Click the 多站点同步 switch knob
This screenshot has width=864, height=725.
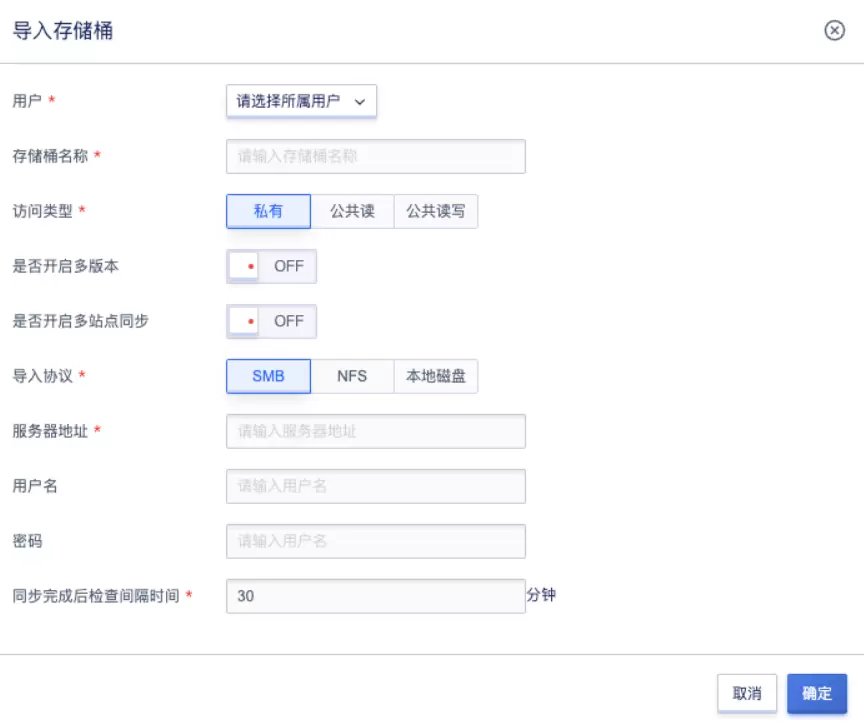click(x=246, y=321)
